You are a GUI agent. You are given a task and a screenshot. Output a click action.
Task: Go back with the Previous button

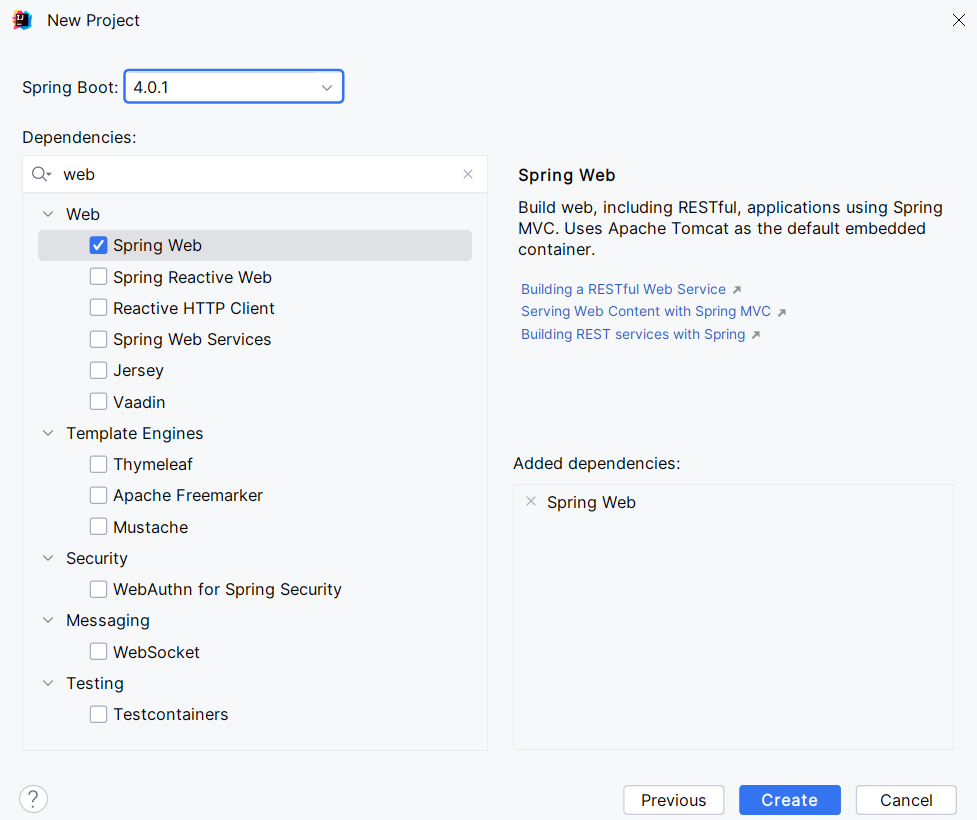tap(674, 800)
